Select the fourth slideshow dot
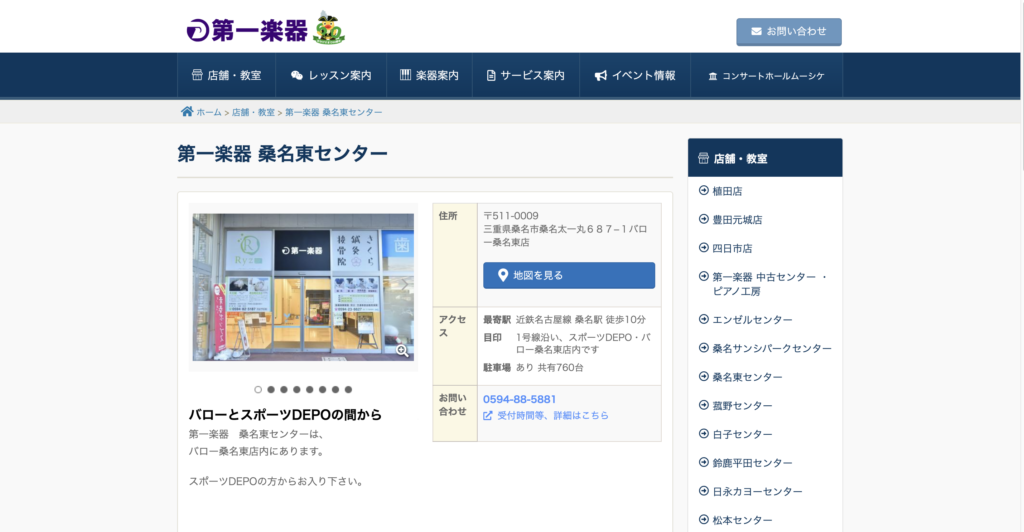 (296, 390)
